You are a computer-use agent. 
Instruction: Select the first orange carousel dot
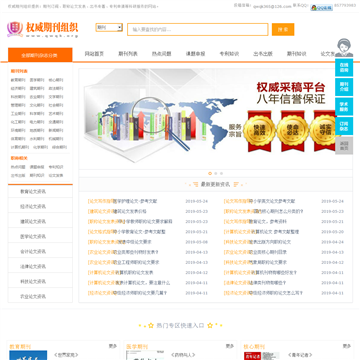(210, 173)
